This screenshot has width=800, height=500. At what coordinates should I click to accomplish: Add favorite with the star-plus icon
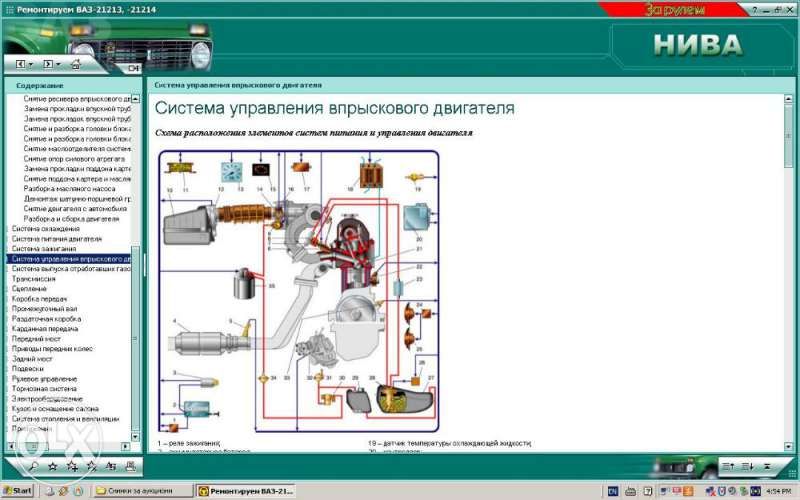[x=72, y=466]
